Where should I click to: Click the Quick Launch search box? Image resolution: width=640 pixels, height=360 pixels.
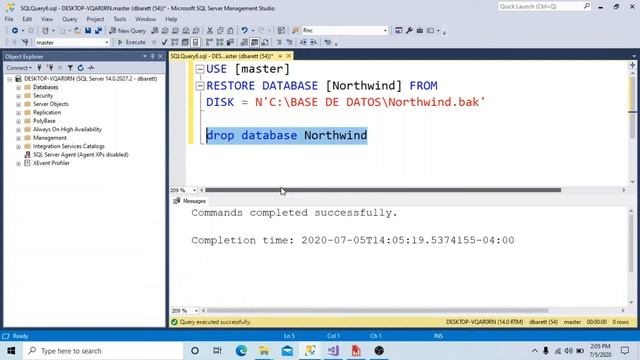click(544, 7)
